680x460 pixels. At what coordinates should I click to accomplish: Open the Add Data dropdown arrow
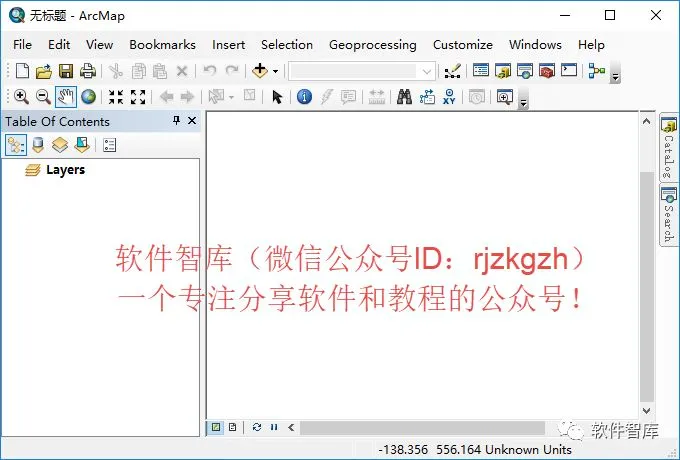[275, 72]
